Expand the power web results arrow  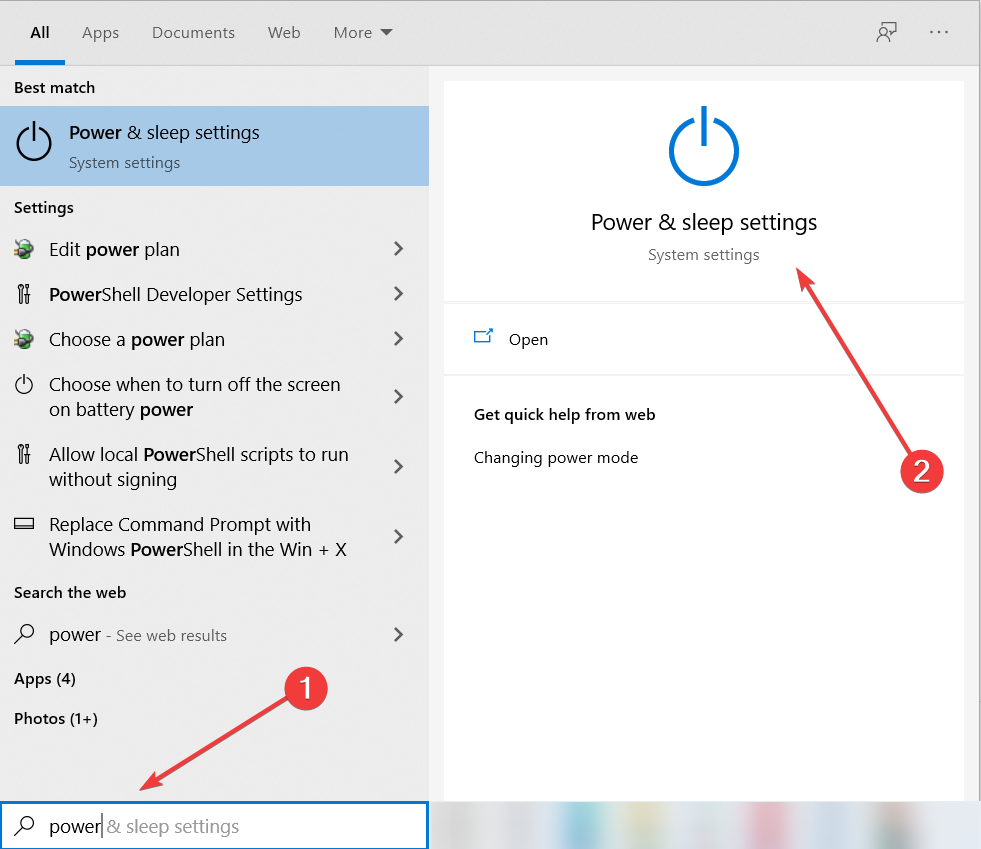pos(399,635)
